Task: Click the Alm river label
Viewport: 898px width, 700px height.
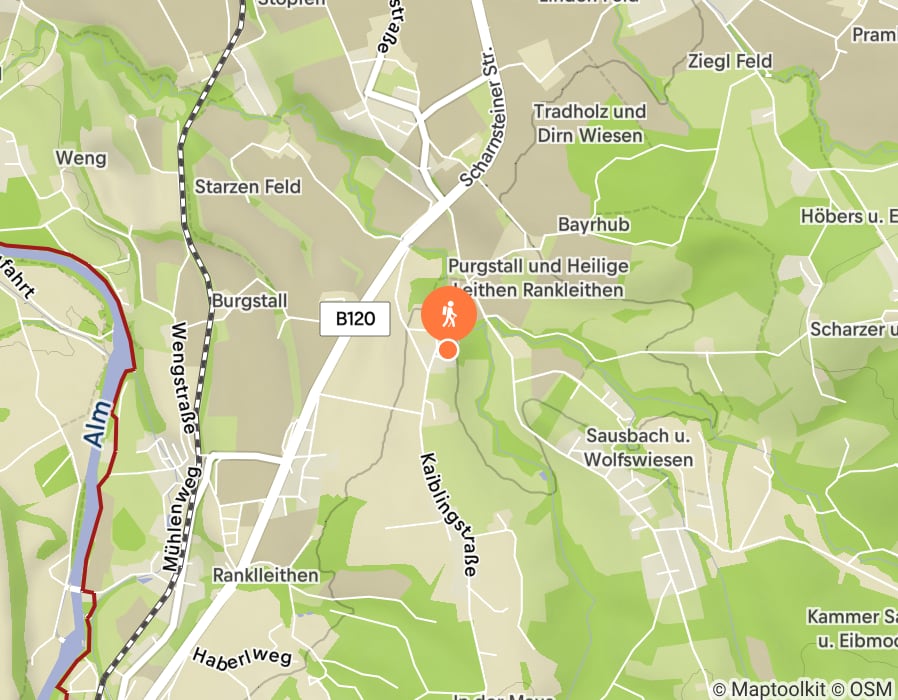Action: (x=97, y=424)
